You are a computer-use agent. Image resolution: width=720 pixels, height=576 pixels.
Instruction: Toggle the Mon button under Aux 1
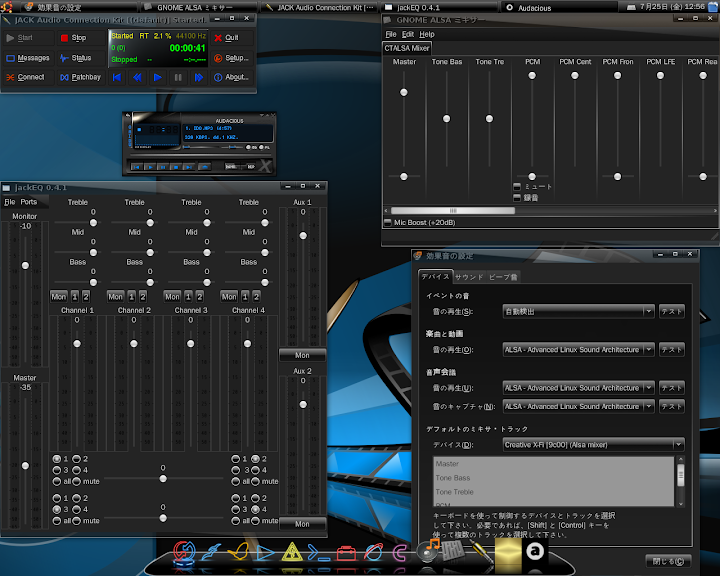302,355
